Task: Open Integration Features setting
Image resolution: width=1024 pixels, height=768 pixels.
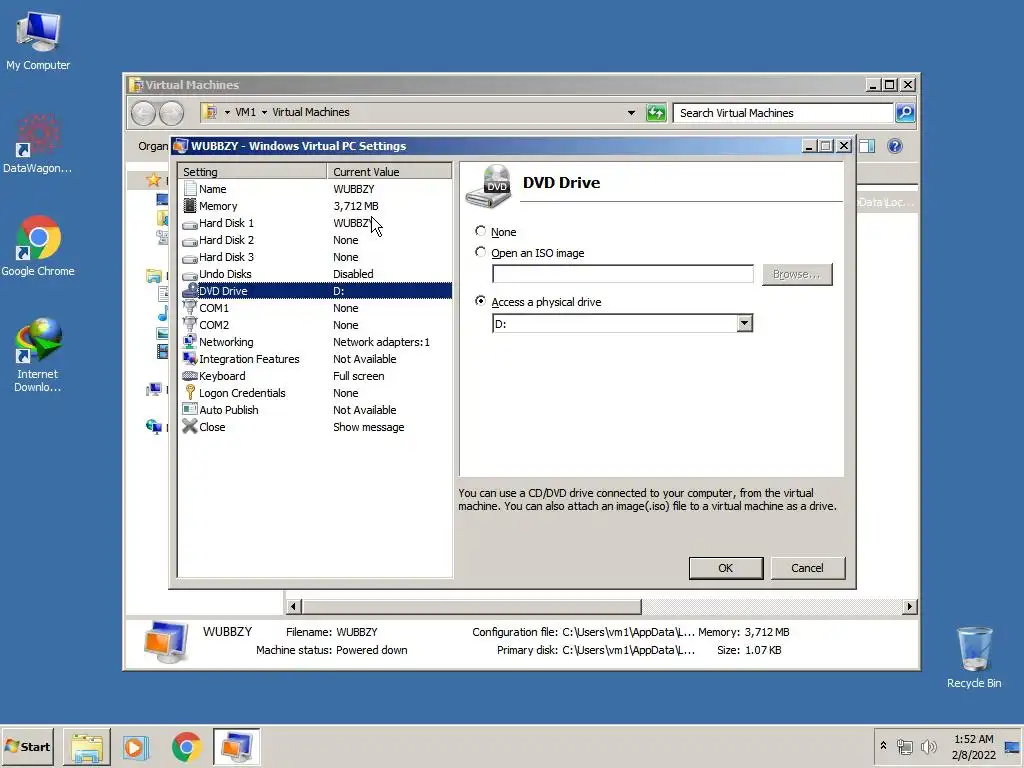Action: [315, 359]
